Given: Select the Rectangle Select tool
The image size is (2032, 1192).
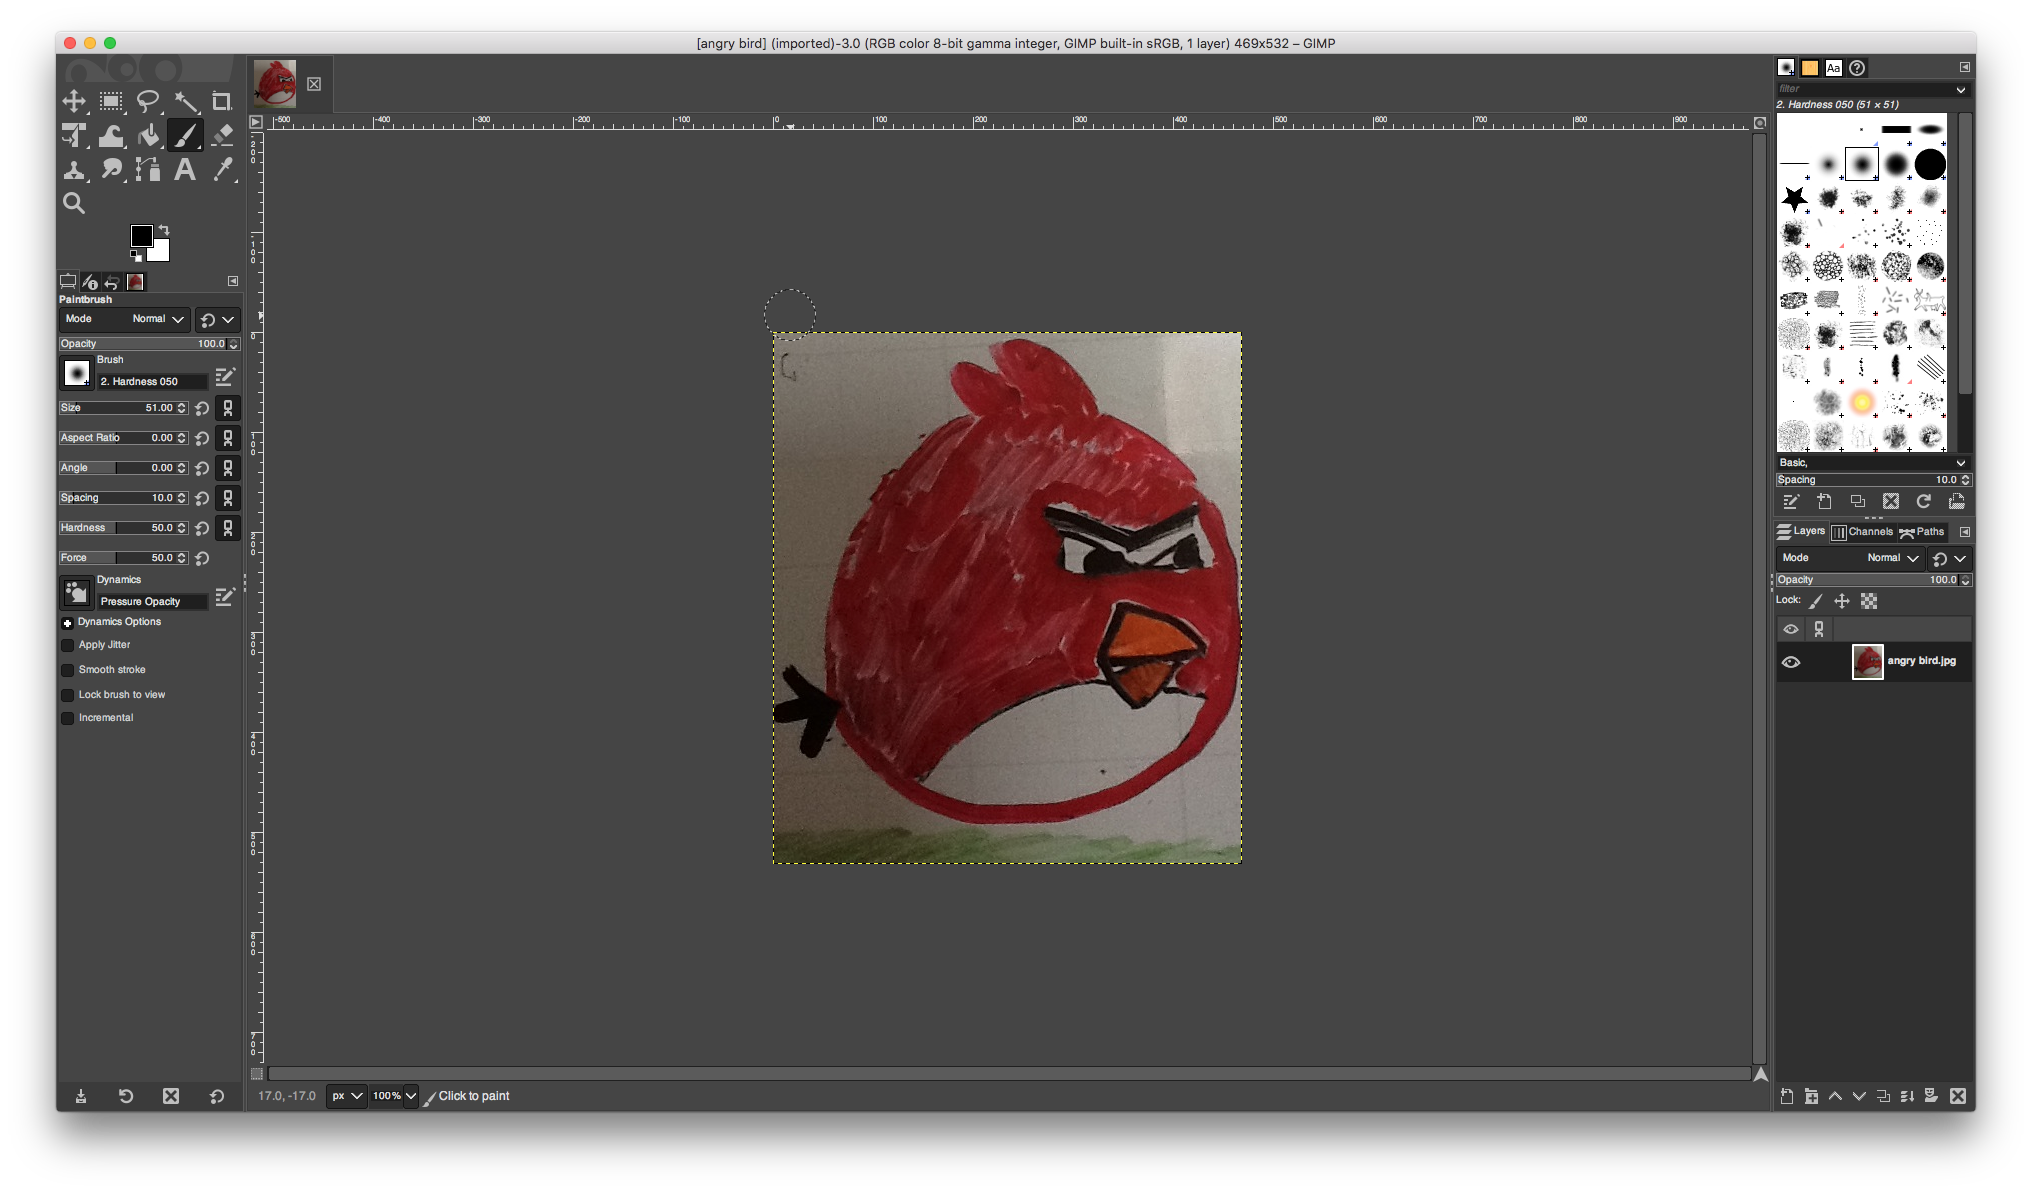Looking at the screenshot, I should pyautogui.click(x=111, y=101).
